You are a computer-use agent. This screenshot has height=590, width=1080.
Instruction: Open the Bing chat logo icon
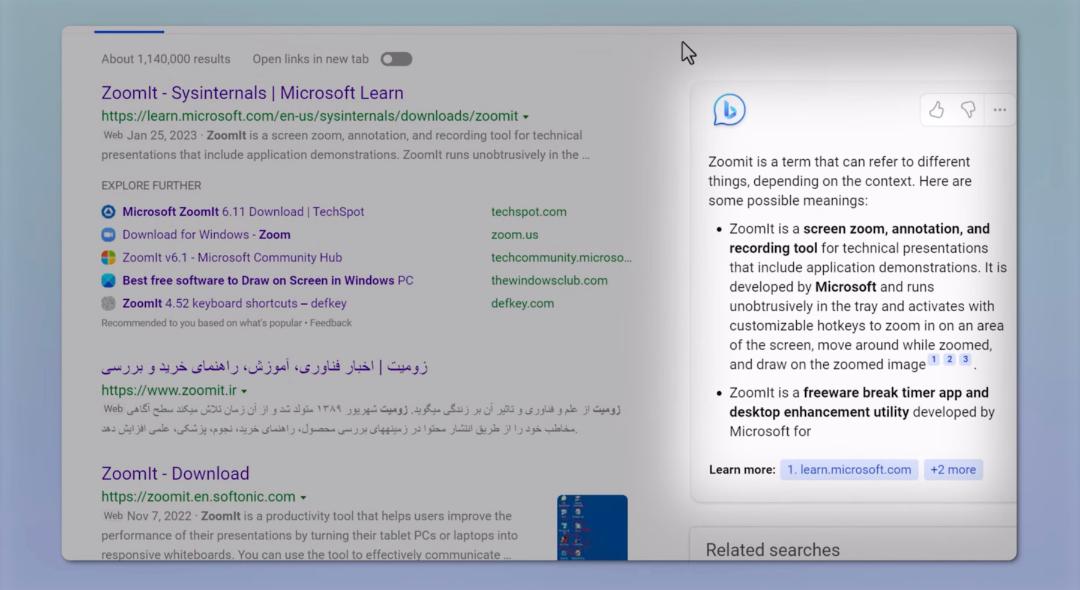(x=729, y=110)
